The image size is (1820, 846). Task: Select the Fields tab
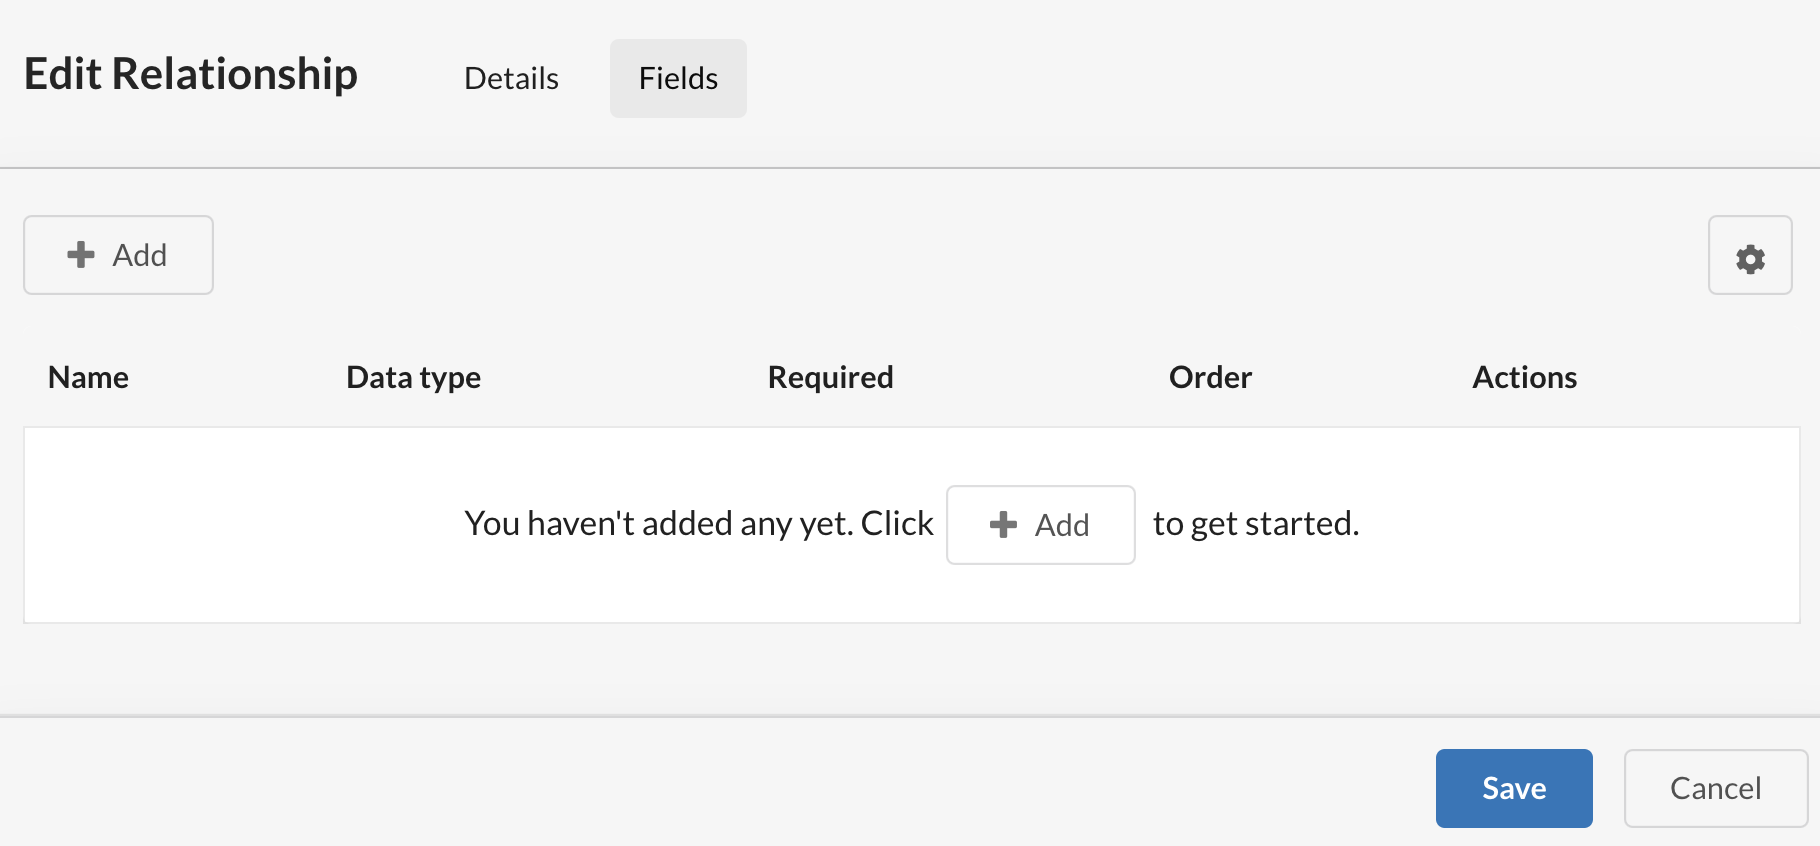pos(678,78)
